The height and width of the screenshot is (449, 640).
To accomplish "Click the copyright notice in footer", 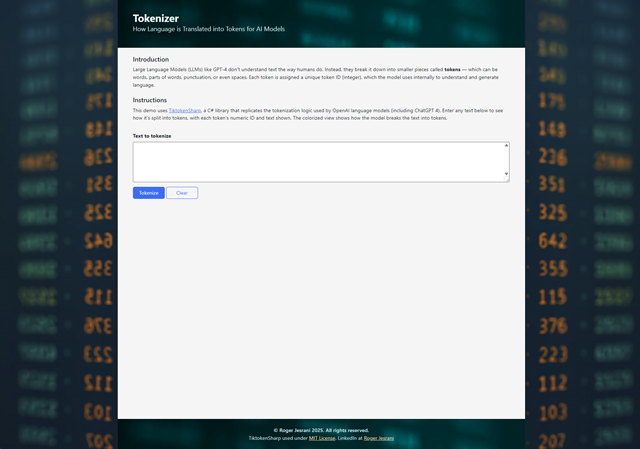I will pos(321,430).
